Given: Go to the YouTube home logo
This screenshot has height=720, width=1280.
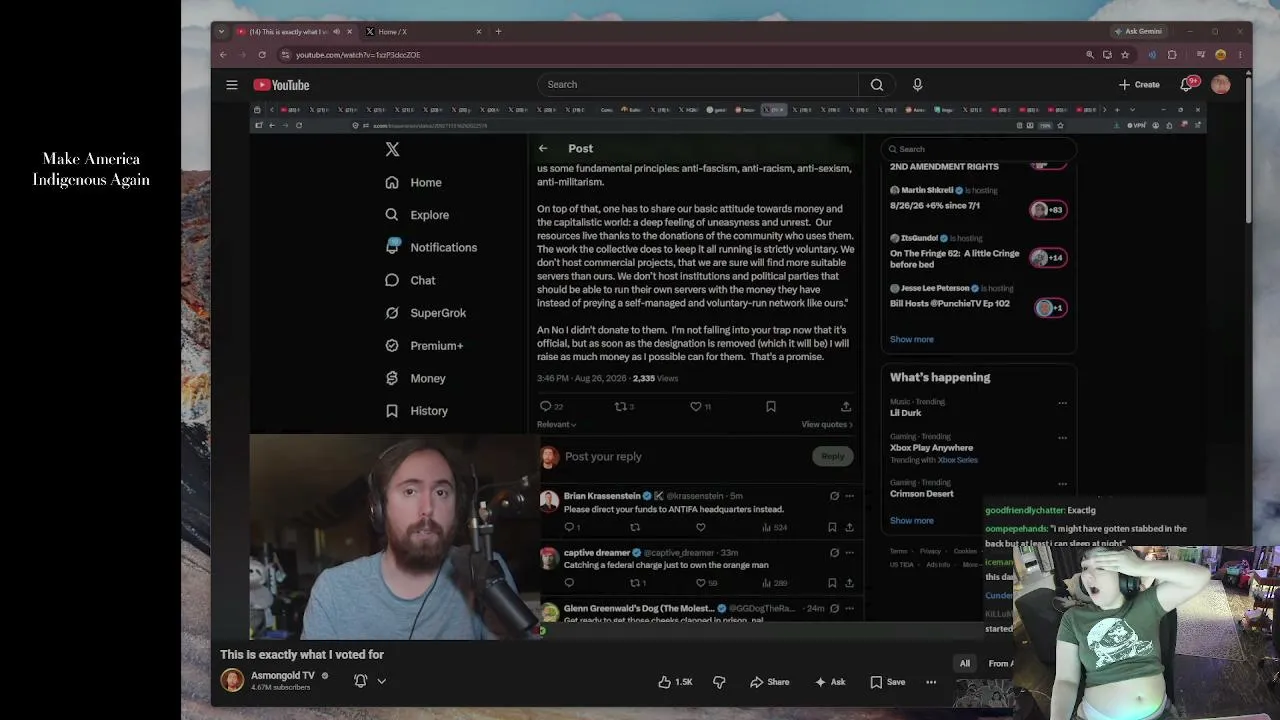Looking at the screenshot, I should point(281,85).
